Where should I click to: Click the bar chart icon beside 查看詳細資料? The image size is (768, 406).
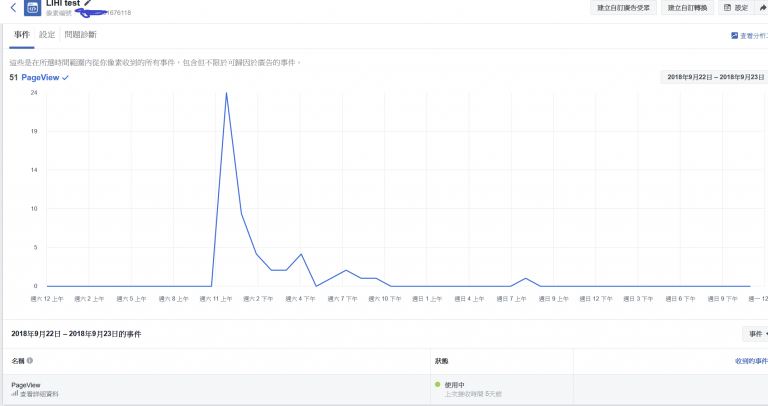15,393
